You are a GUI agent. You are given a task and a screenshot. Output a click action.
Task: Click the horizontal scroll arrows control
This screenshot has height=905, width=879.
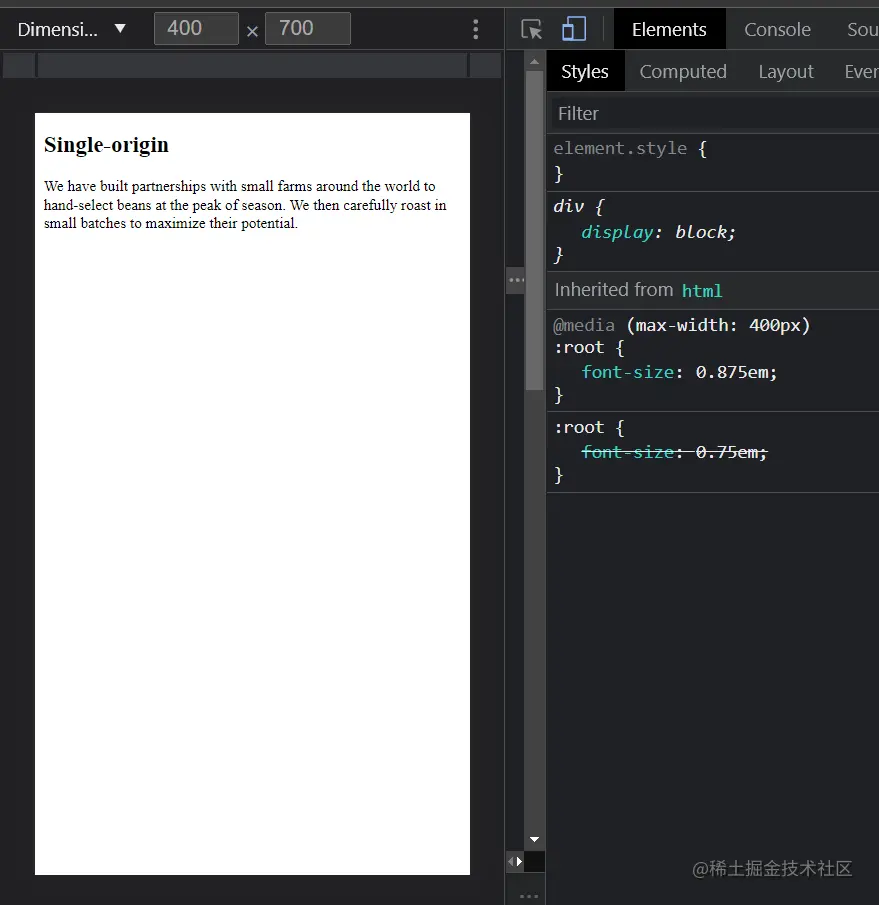pyautogui.click(x=515, y=862)
